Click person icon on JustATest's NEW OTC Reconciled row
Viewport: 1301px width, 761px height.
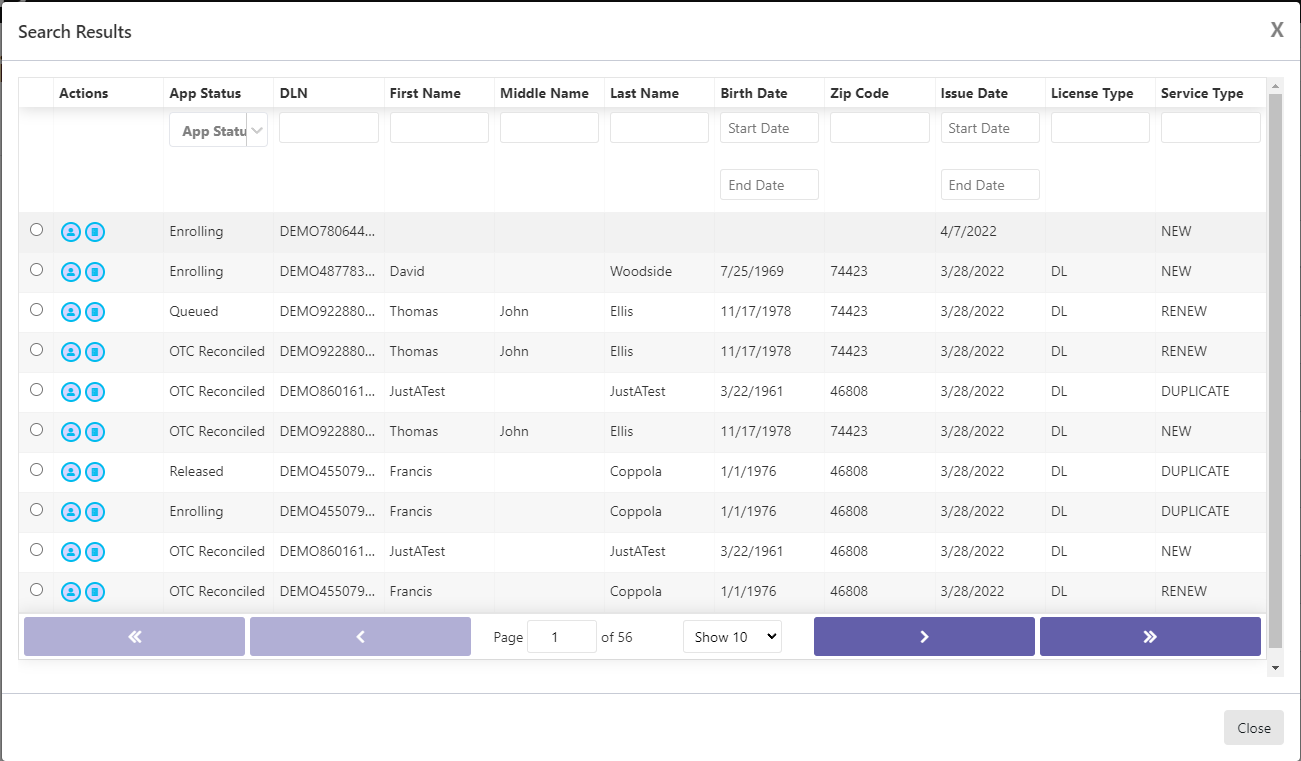click(x=70, y=551)
